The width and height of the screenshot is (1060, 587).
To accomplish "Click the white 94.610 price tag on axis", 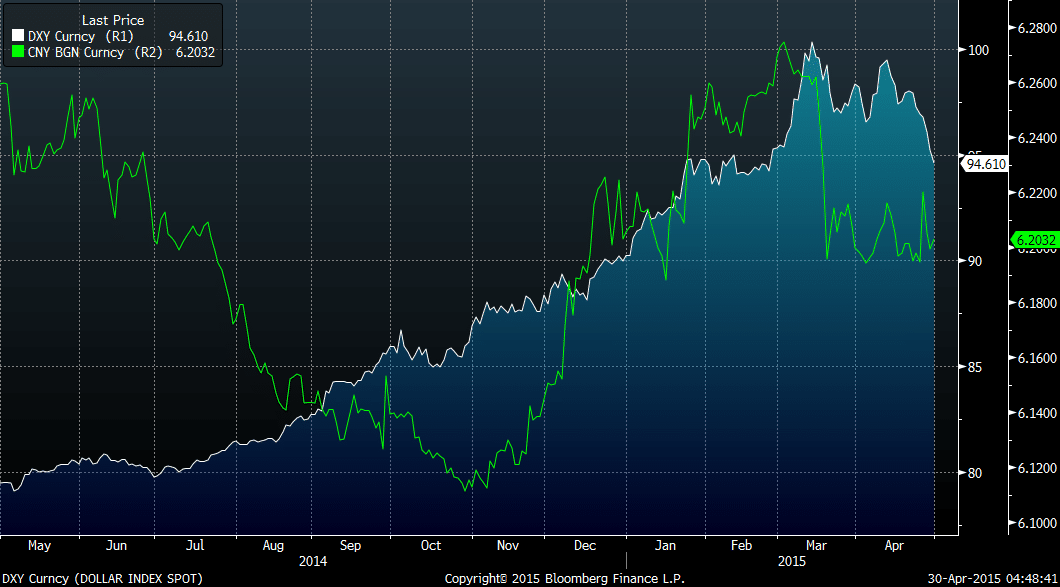I will (x=985, y=164).
